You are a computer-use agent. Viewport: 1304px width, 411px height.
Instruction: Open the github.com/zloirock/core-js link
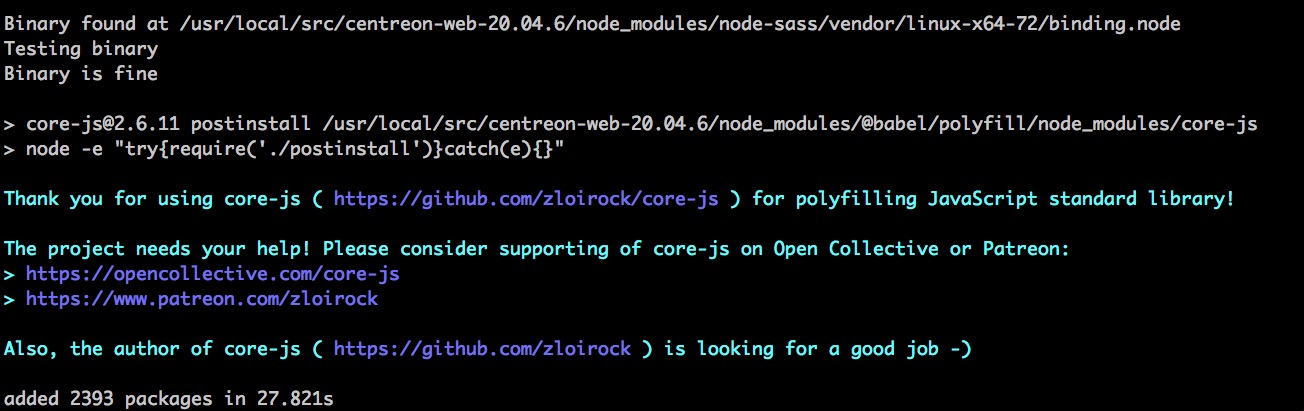click(526, 199)
